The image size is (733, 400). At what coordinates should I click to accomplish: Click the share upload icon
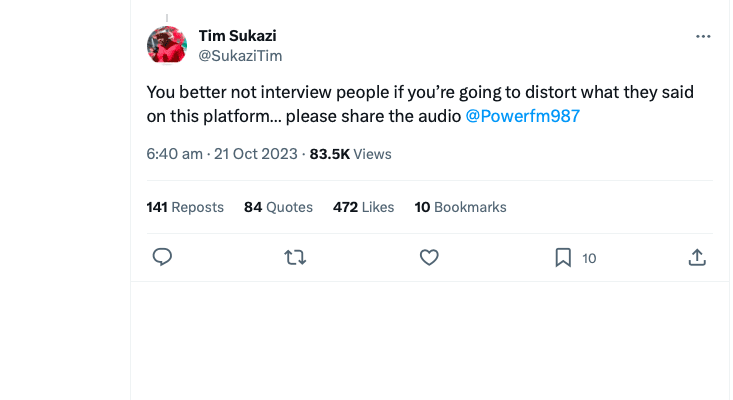pos(698,258)
